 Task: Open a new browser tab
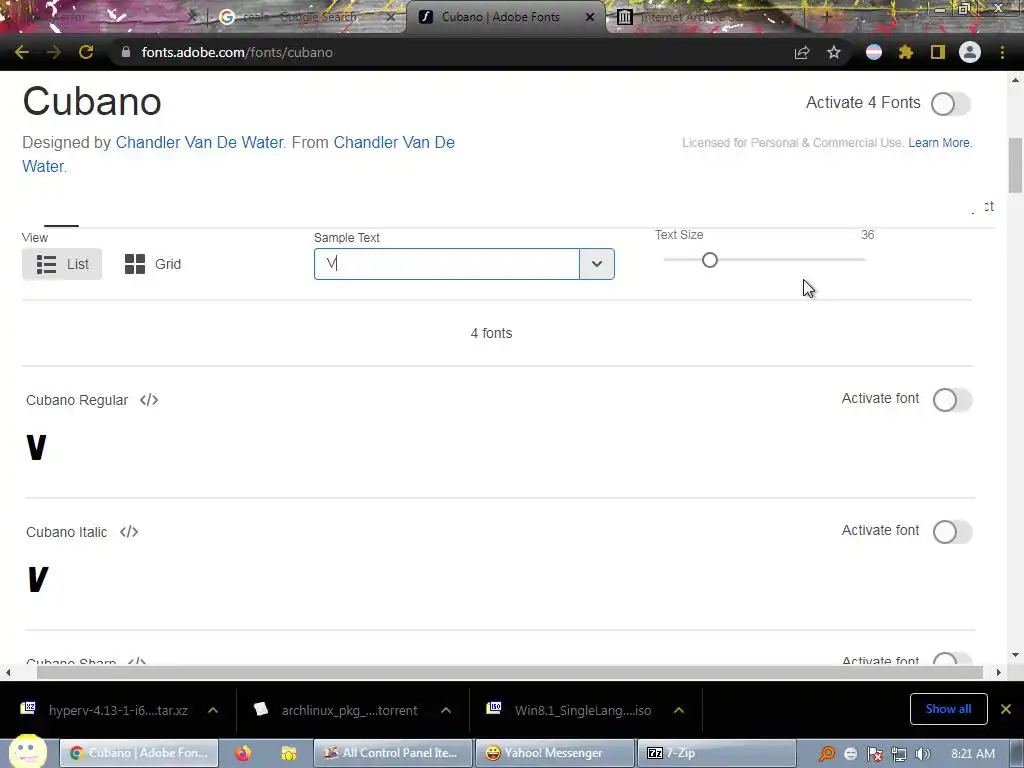tap(826, 17)
